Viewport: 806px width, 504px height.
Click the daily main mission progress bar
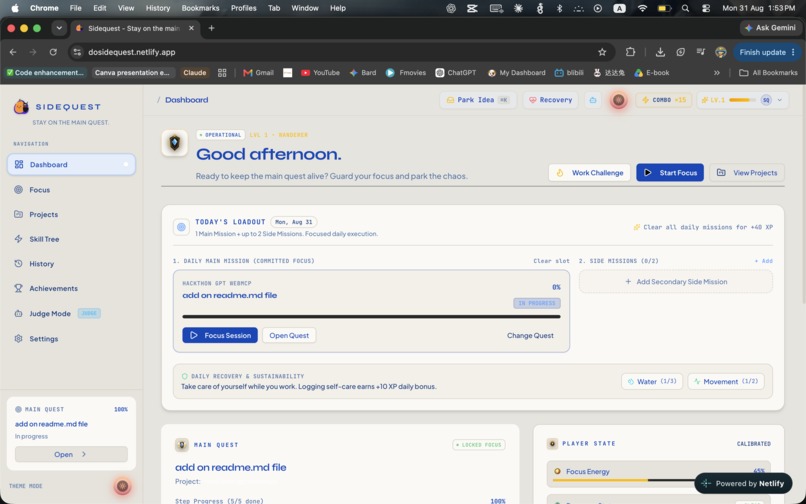click(x=371, y=317)
